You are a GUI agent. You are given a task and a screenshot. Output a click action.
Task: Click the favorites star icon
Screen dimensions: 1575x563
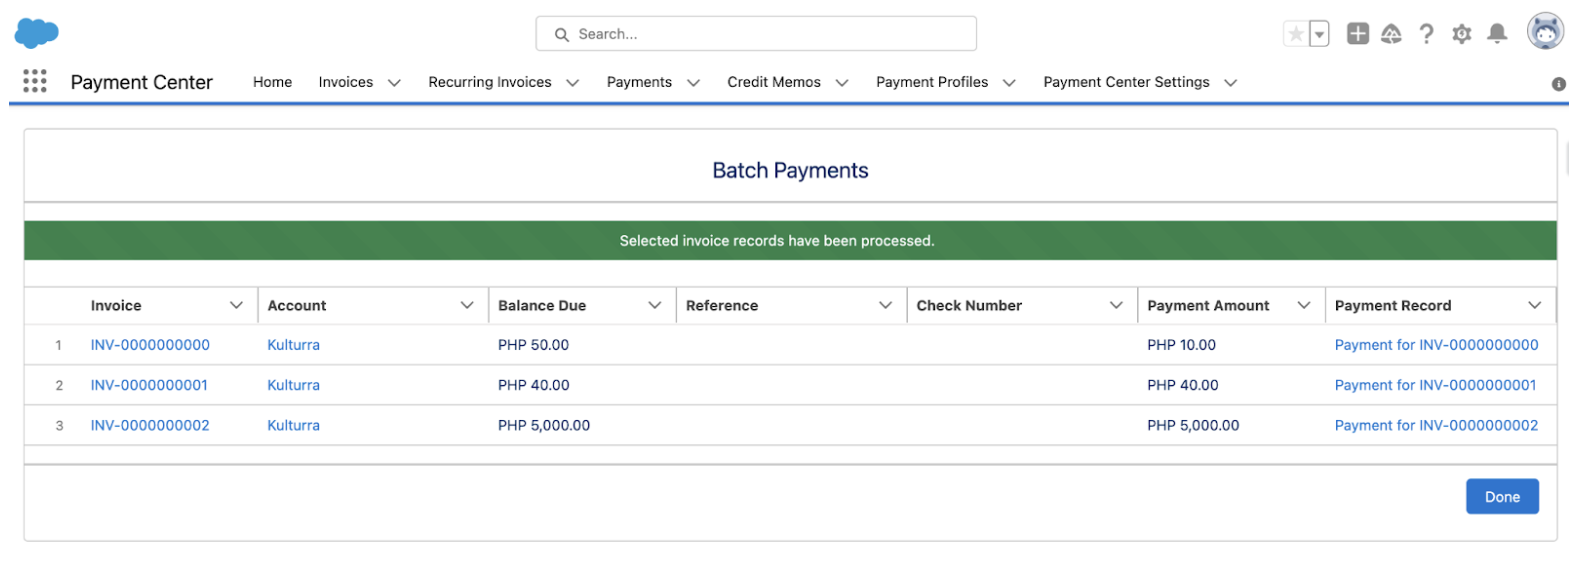coord(1295,34)
